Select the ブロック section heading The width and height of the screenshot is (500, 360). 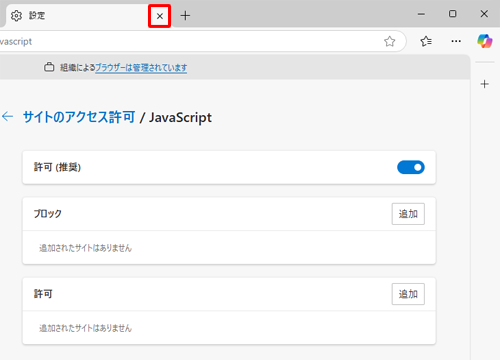pos(48,214)
